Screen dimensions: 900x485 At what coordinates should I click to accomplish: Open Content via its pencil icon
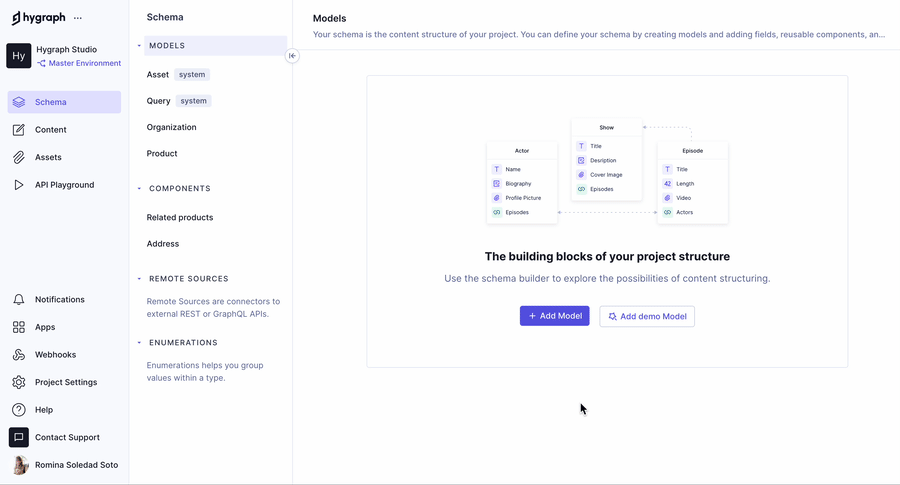(x=19, y=130)
